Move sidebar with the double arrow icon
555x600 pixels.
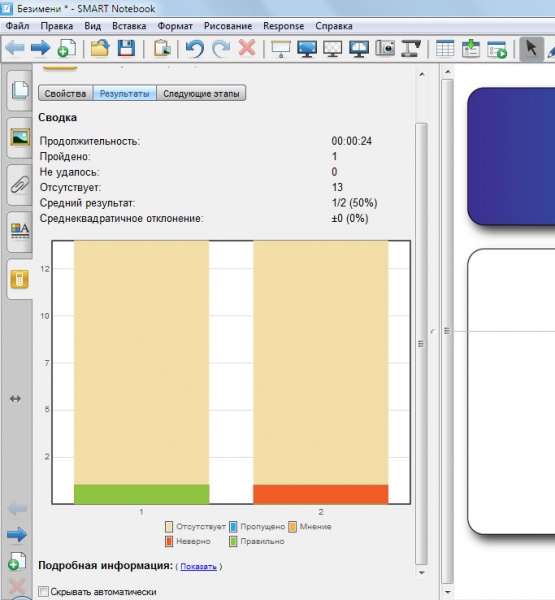pos(15,399)
